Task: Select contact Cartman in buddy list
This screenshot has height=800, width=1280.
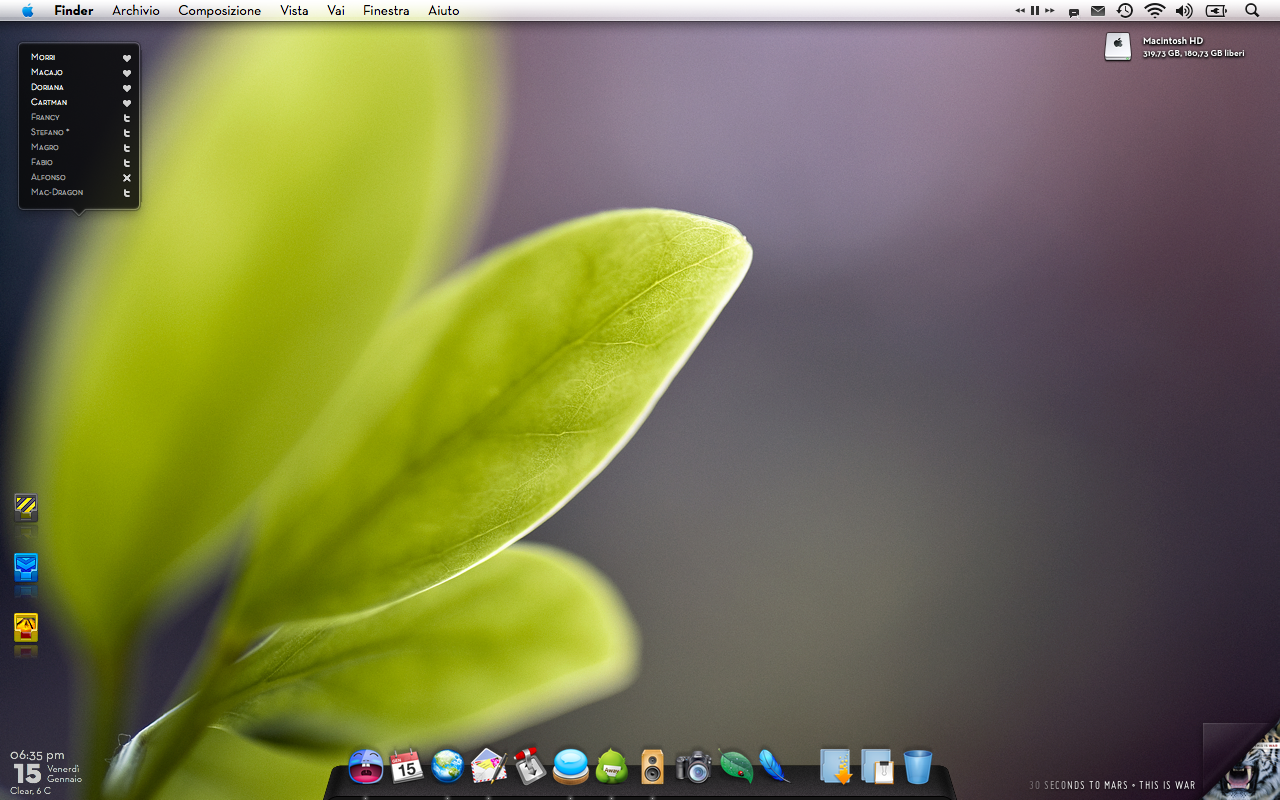Action: point(49,102)
